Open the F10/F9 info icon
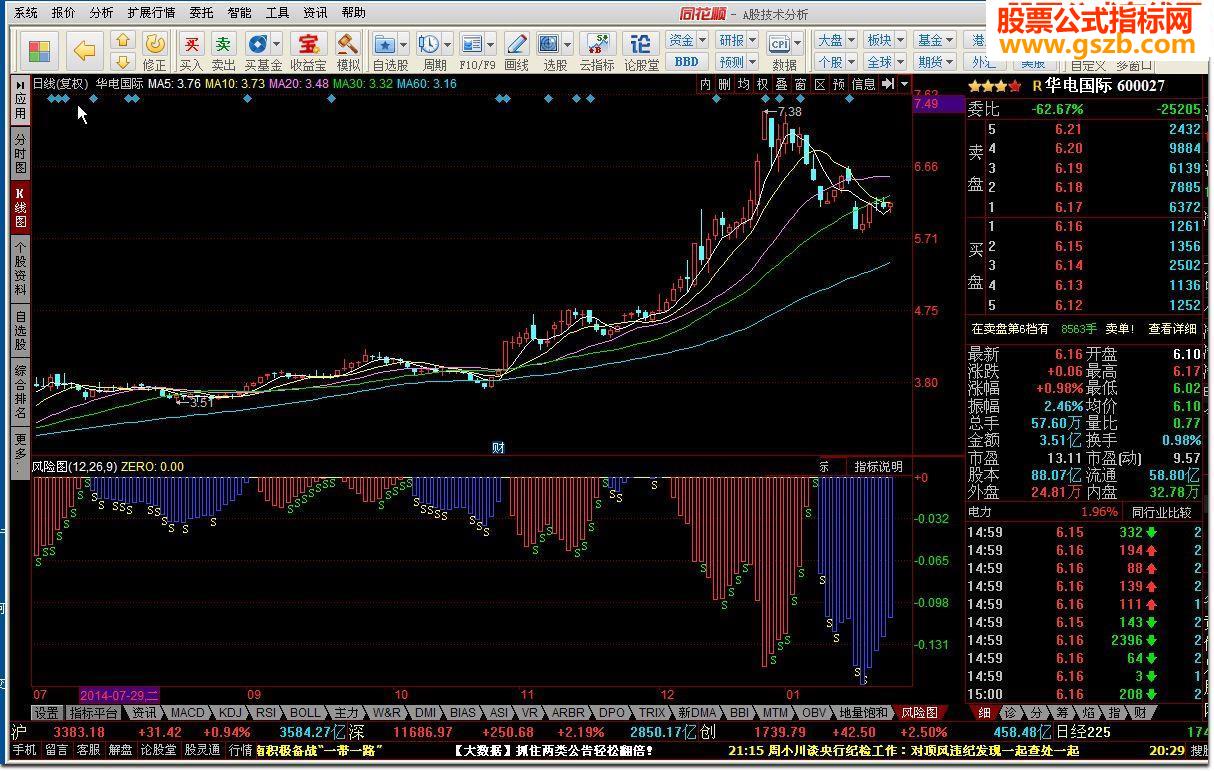 476,51
